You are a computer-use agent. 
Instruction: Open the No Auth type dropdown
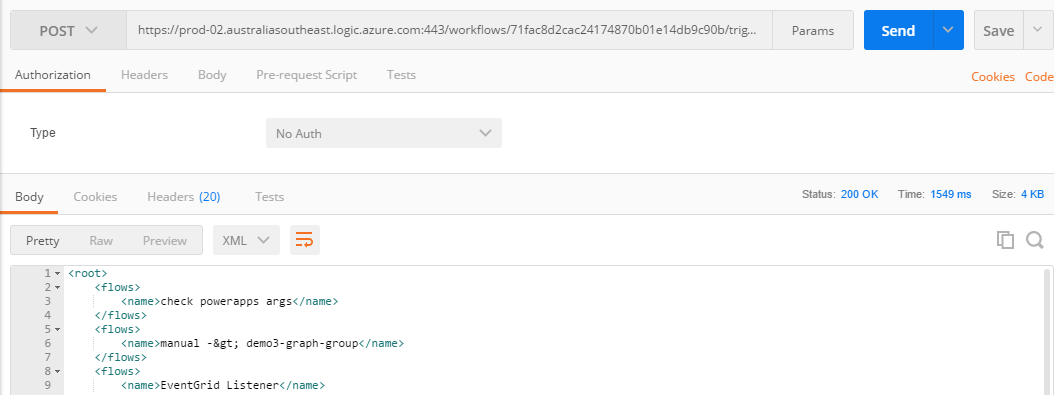[x=384, y=133]
